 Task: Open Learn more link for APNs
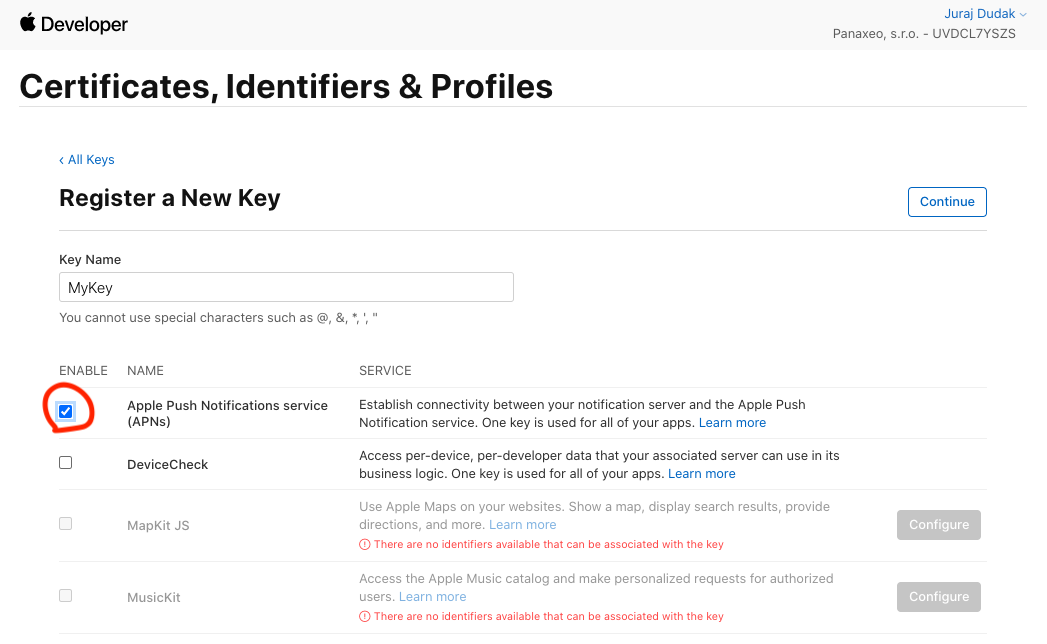click(x=732, y=423)
